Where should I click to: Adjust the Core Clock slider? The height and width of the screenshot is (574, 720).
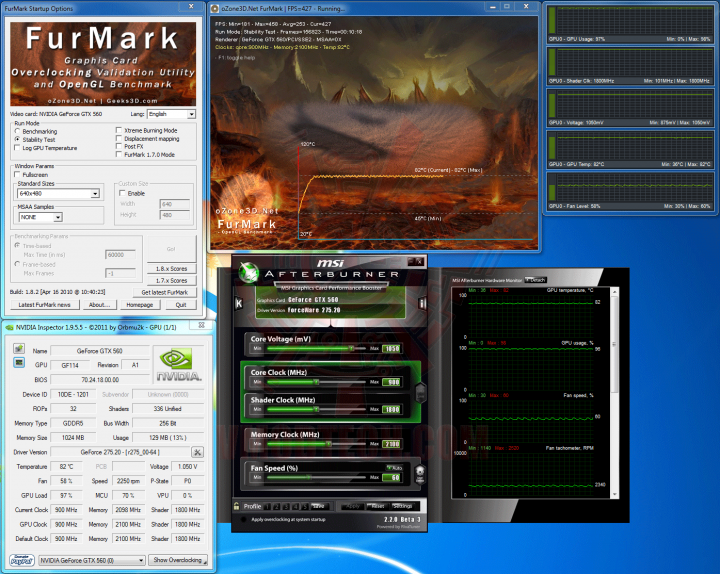tap(316, 382)
